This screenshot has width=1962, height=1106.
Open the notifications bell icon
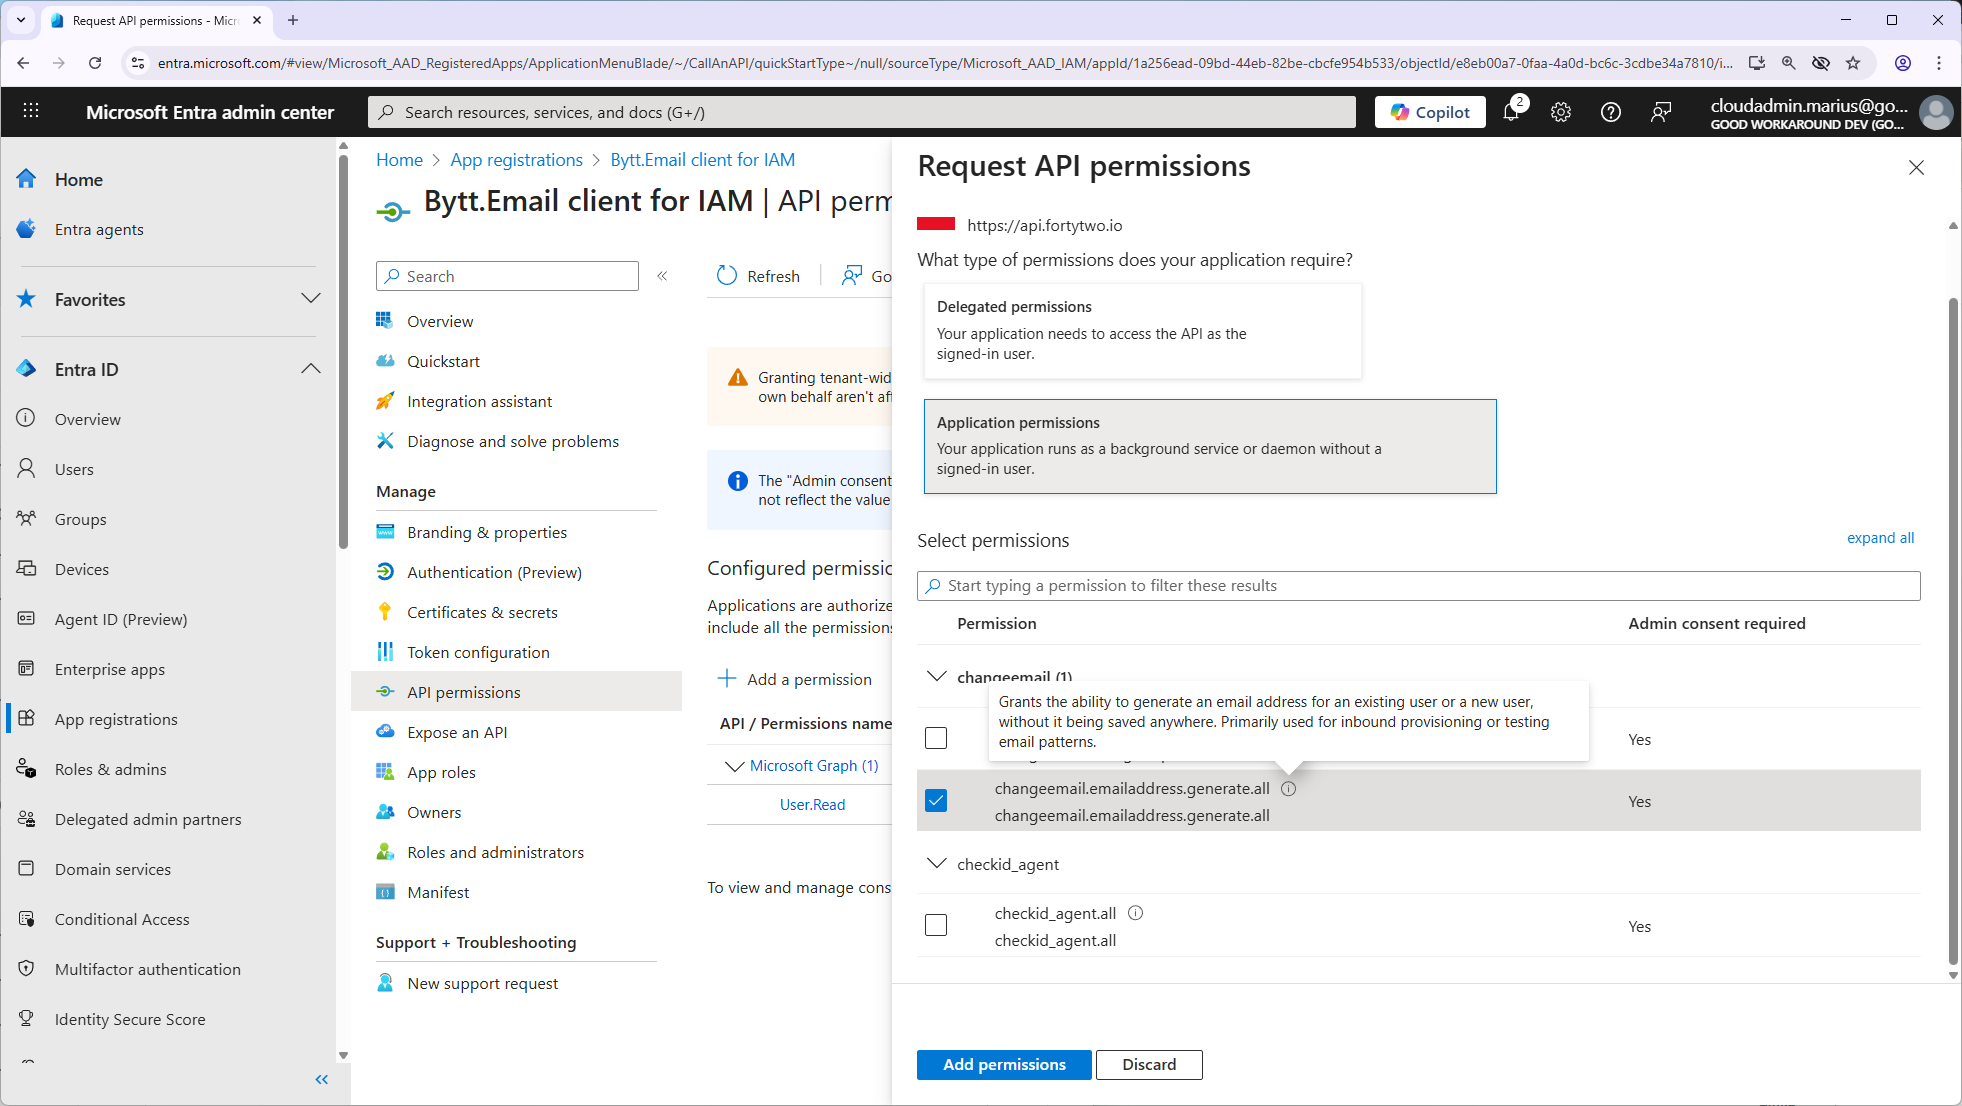1510,113
